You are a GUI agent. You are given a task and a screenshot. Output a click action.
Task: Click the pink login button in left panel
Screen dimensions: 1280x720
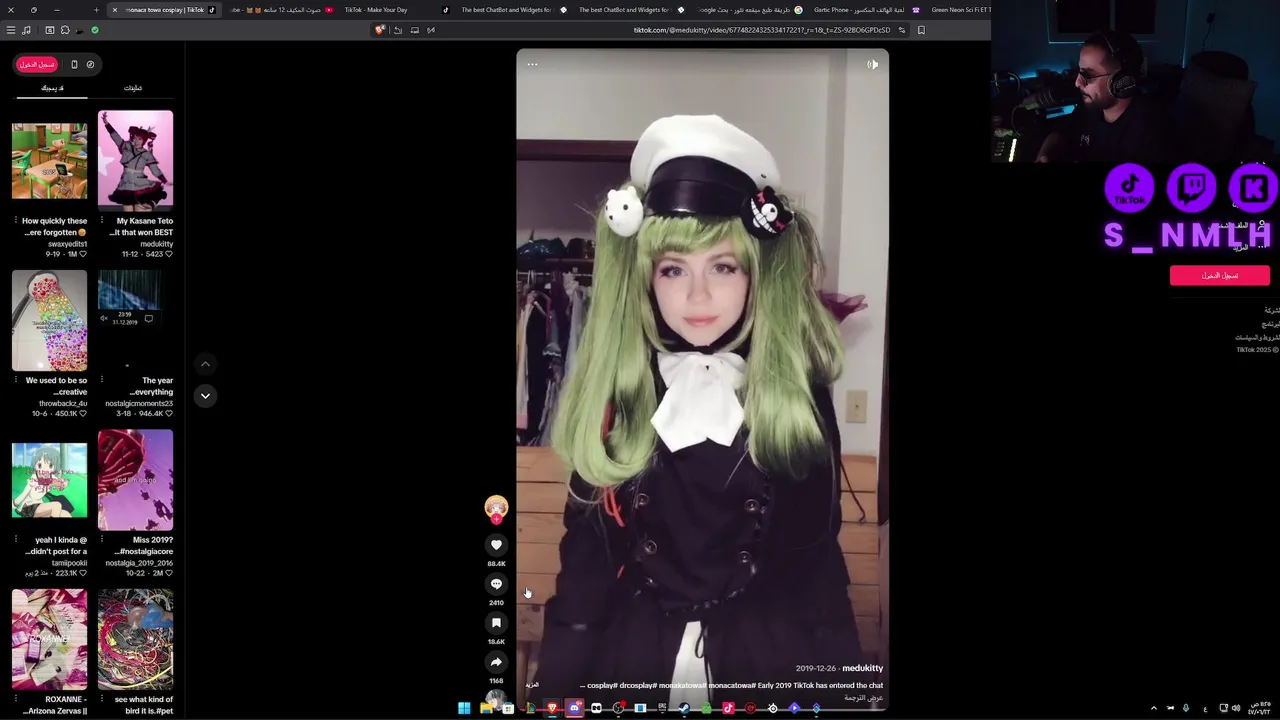37,64
